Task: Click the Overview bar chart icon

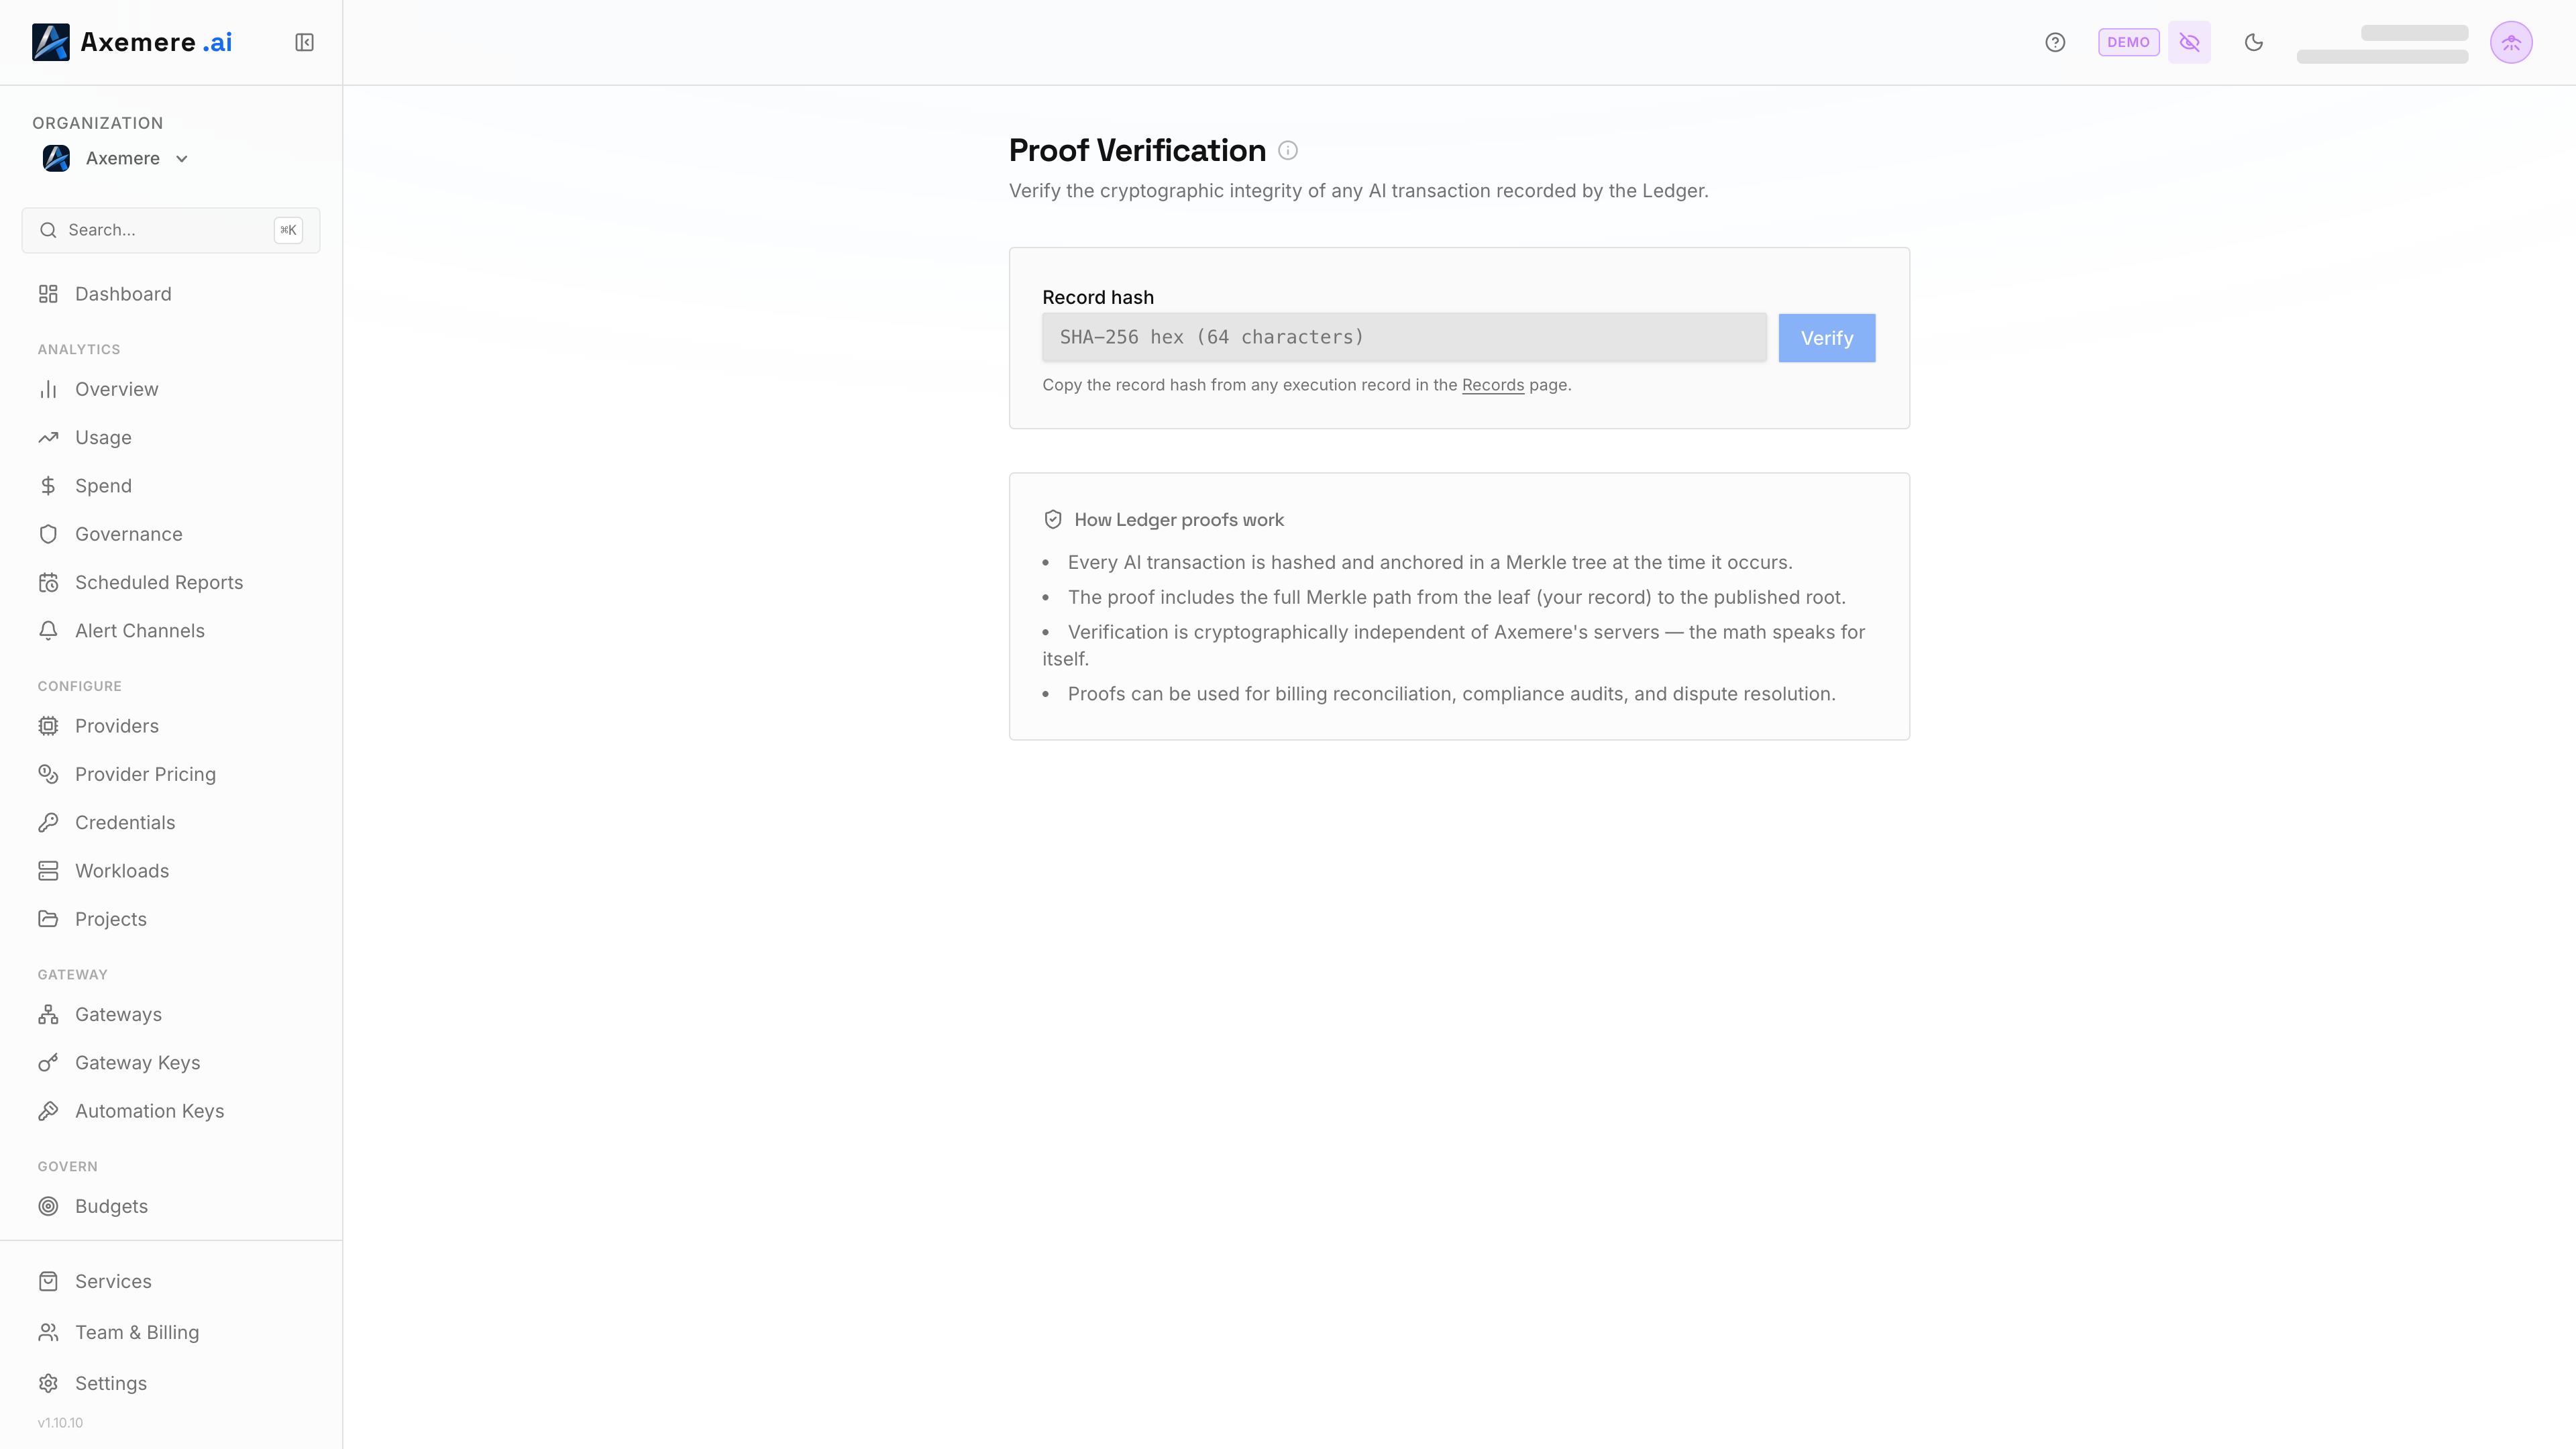Action: [48, 389]
